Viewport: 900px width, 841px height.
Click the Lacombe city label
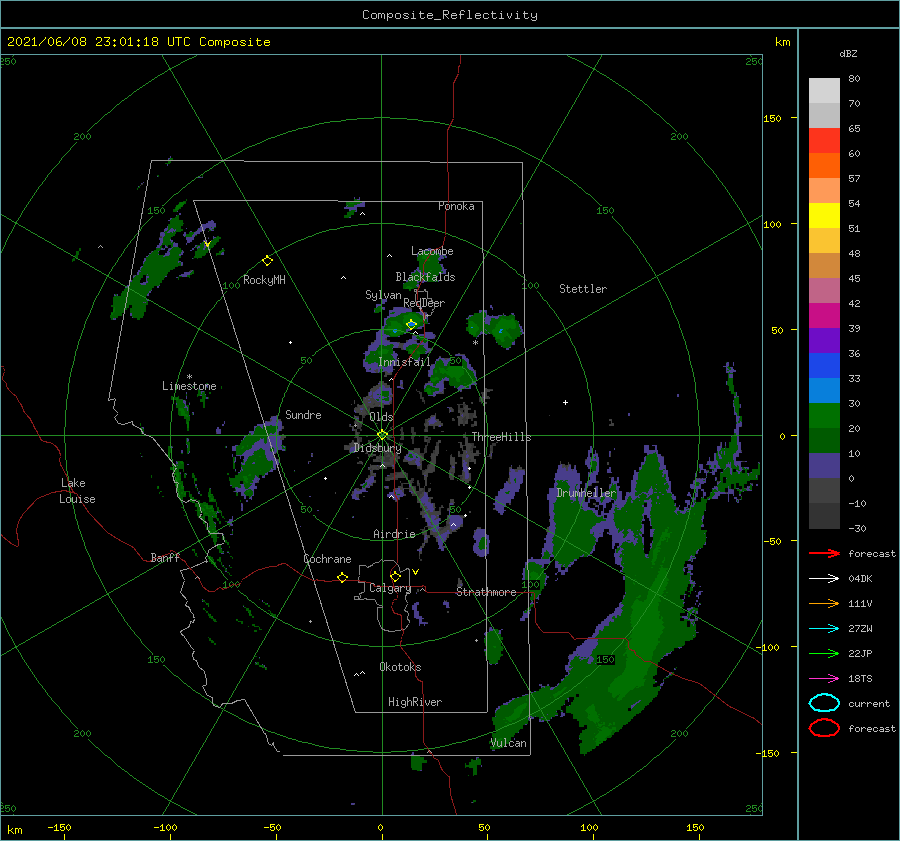[x=432, y=251]
